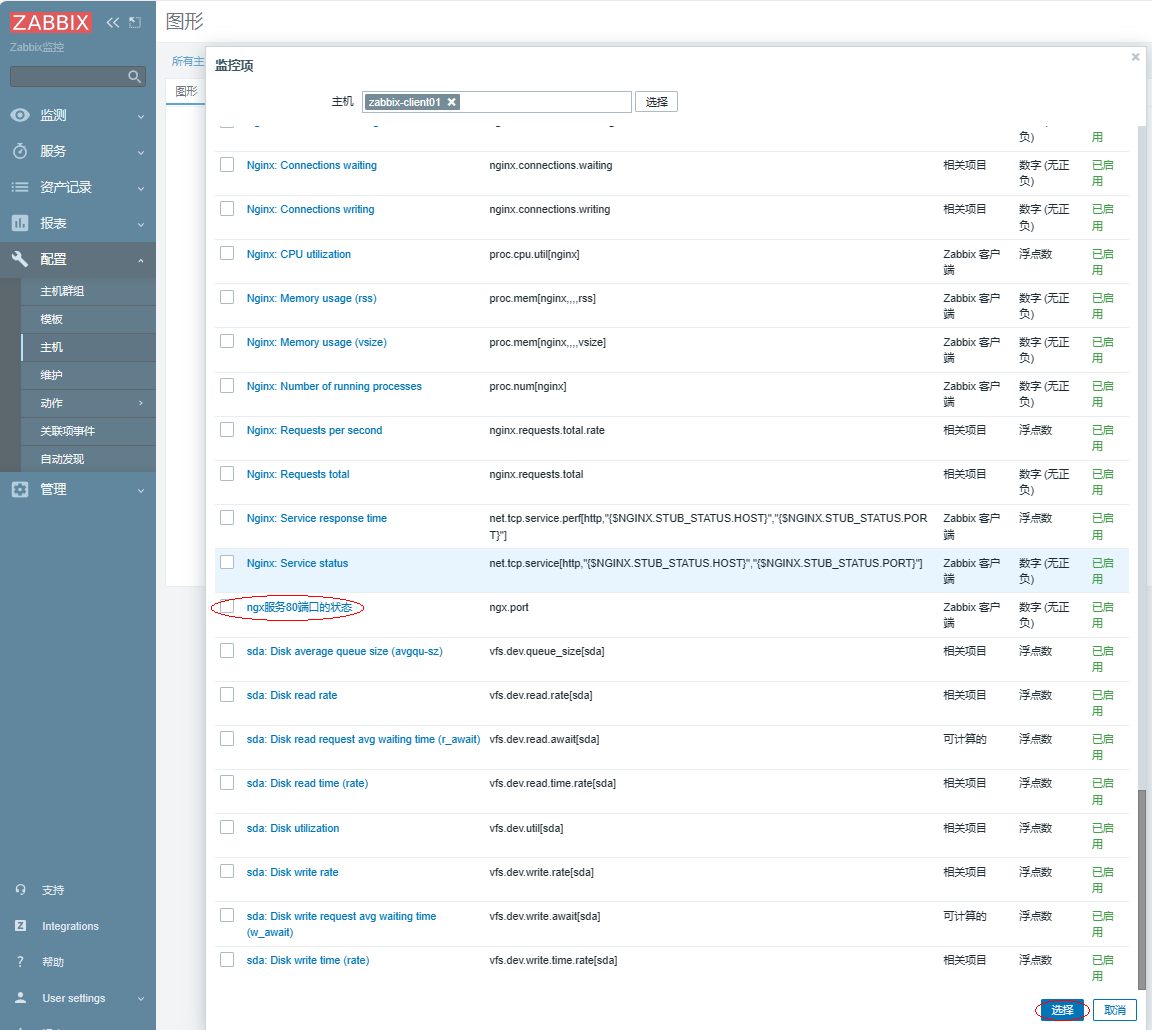
Task: Open the 监测 monitoring eye icon
Action: tap(20, 115)
